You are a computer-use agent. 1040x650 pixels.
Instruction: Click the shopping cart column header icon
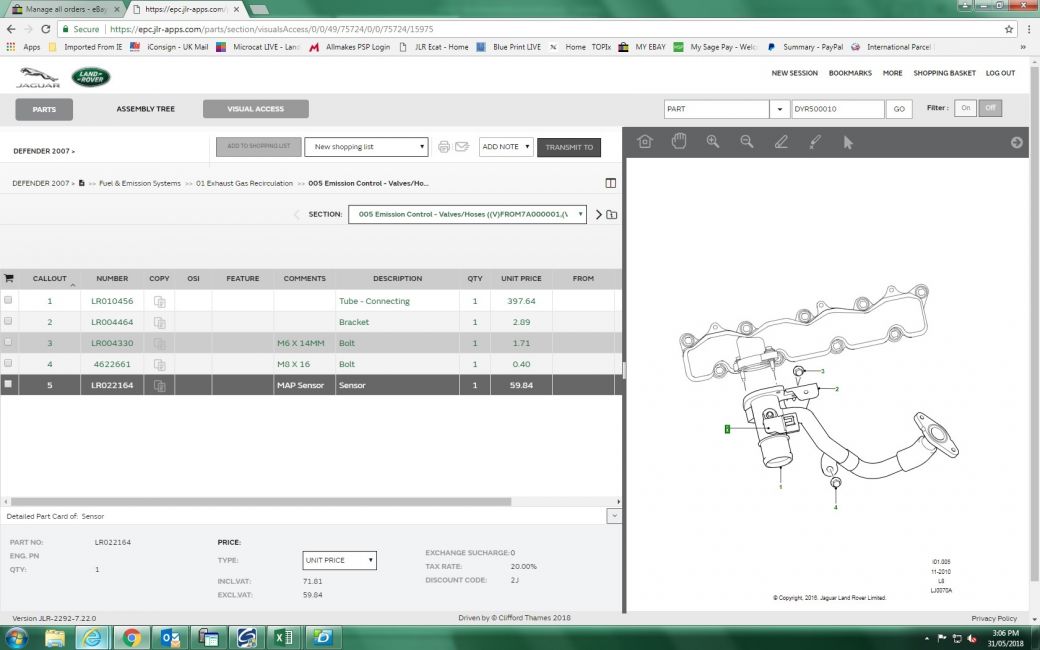tap(9, 278)
